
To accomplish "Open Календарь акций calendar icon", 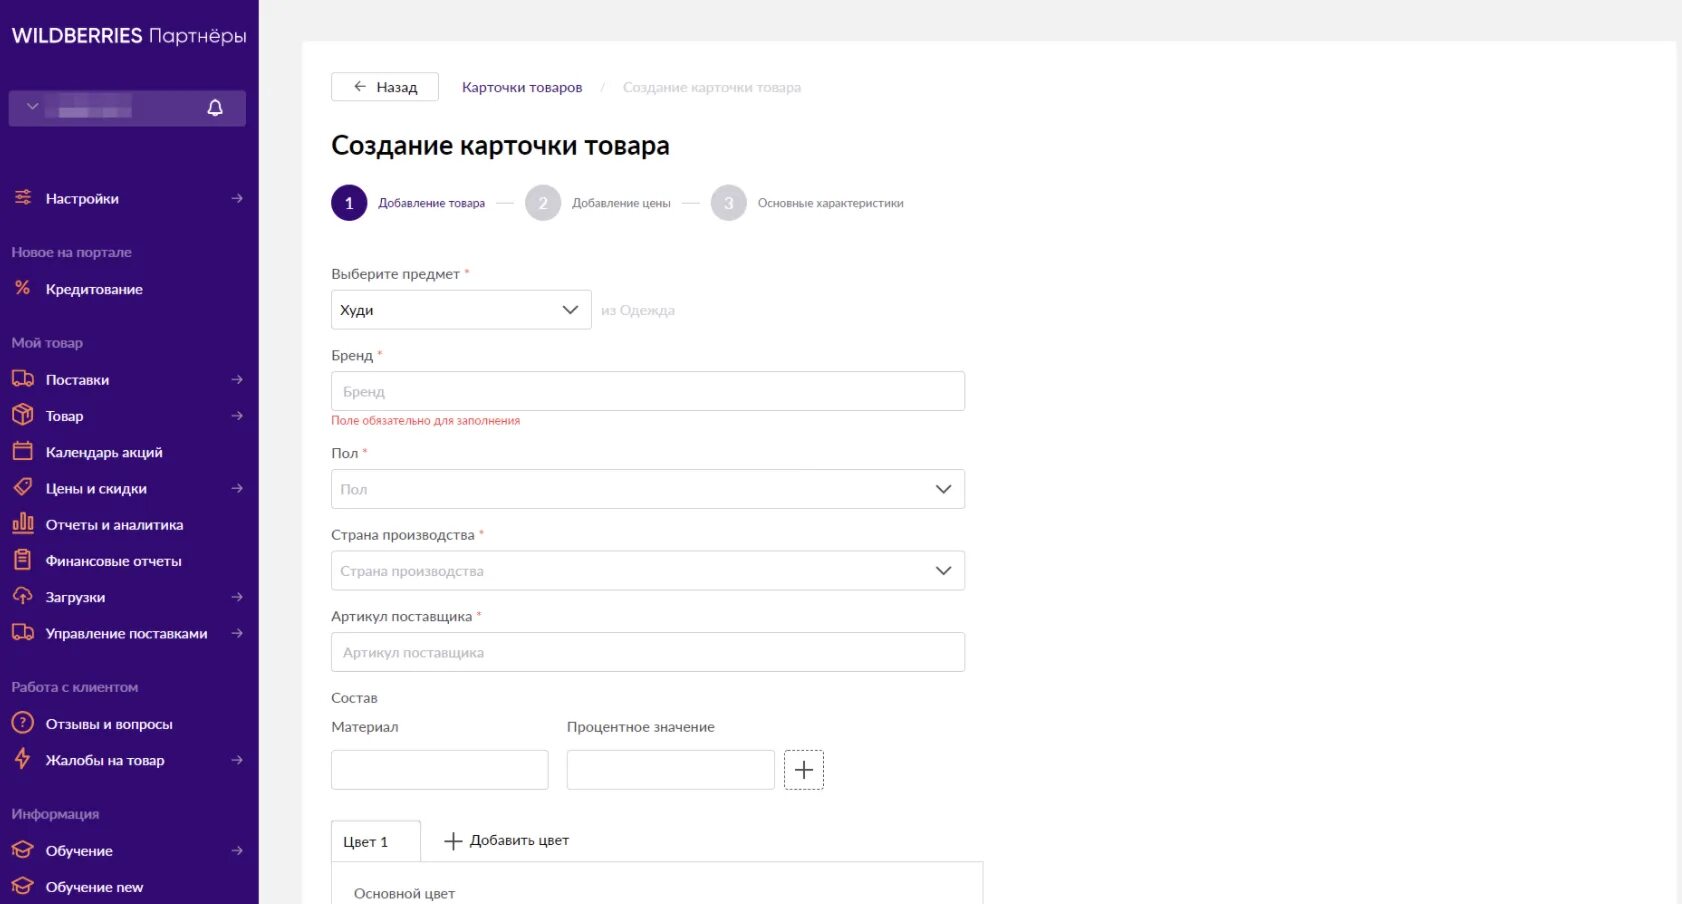I will (x=22, y=452).
